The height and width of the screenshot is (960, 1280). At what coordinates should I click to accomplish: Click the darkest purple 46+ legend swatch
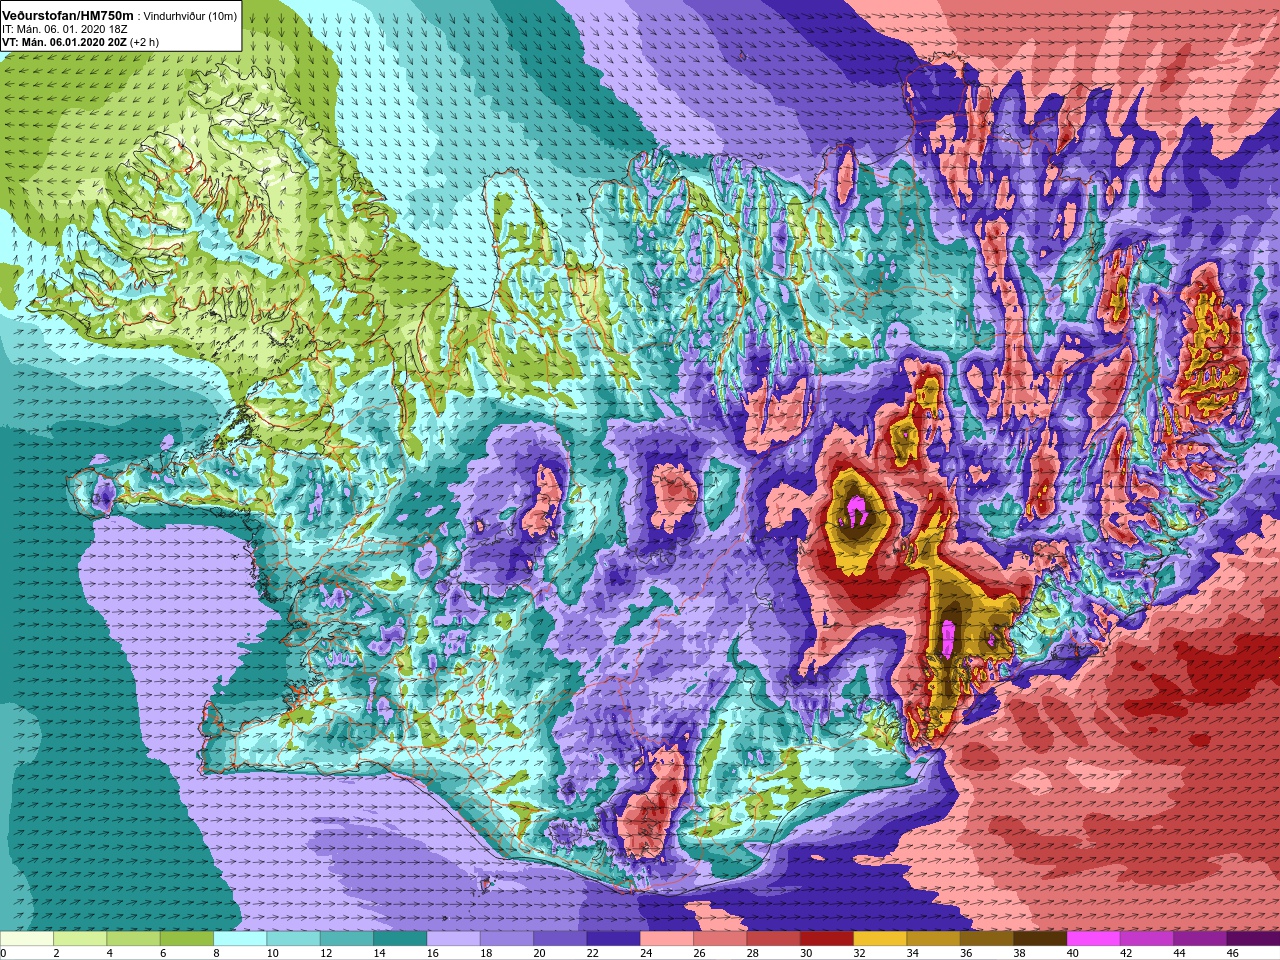(x=1253, y=939)
